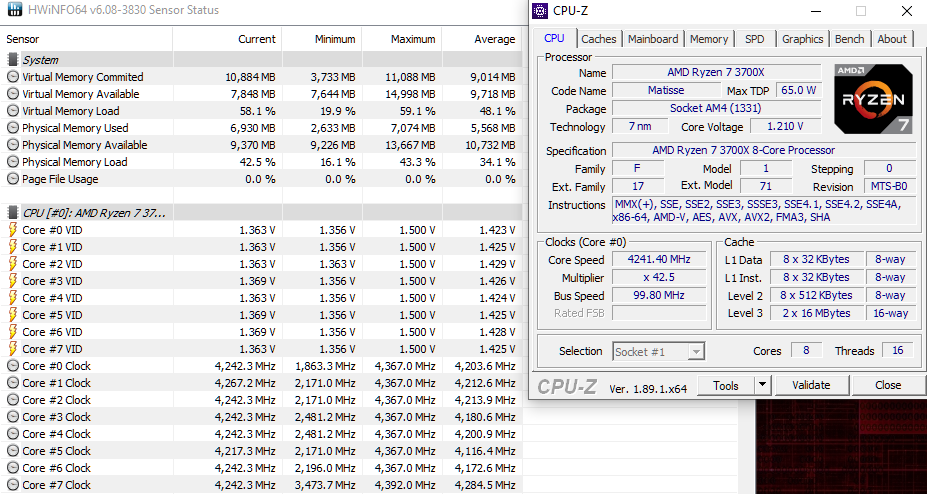927x494 pixels.
Task: Switch to the Mainboard tab
Action: pyautogui.click(x=653, y=39)
